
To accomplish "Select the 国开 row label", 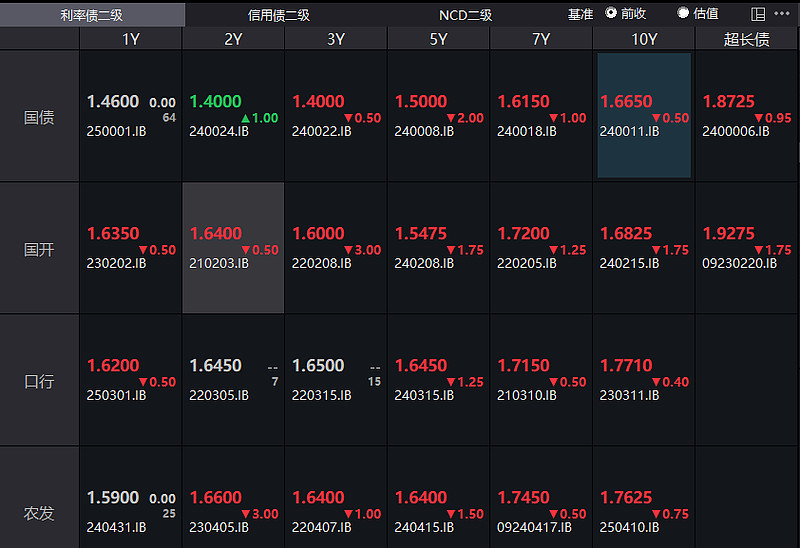I will click(39, 249).
